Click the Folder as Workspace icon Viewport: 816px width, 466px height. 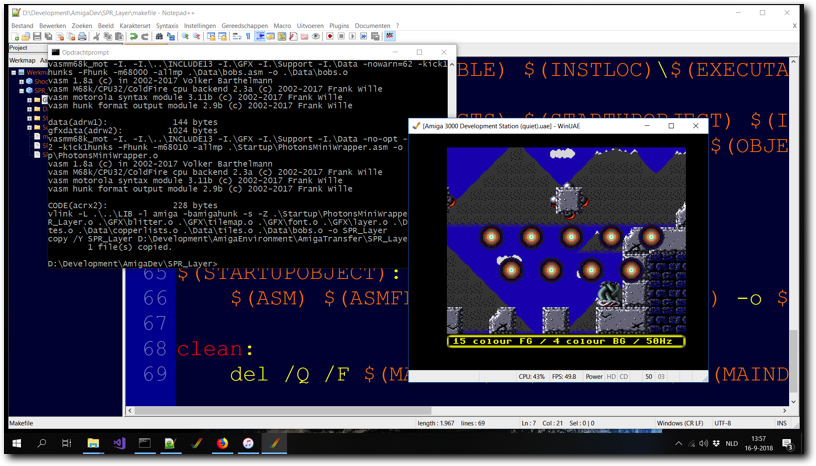(x=304, y=36)
